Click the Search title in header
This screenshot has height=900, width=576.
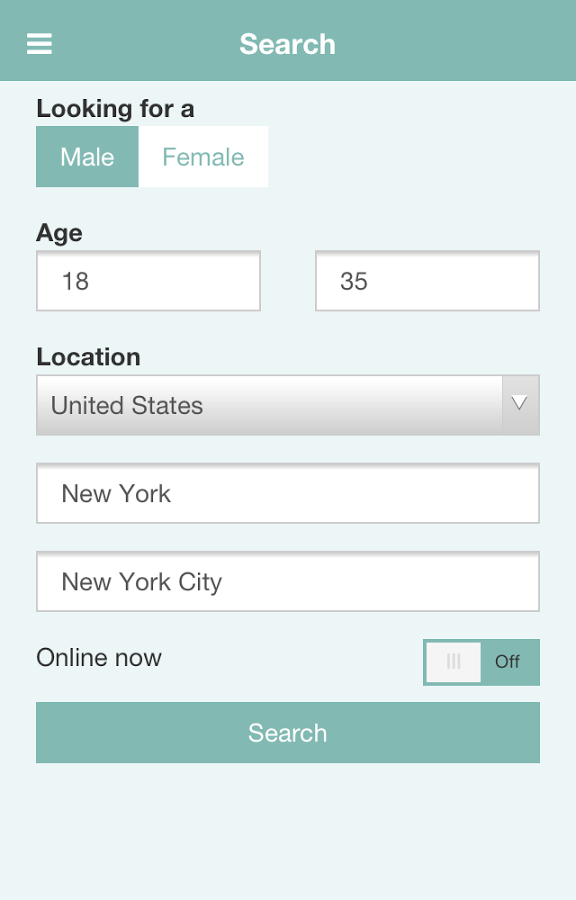tap(287, 44)
